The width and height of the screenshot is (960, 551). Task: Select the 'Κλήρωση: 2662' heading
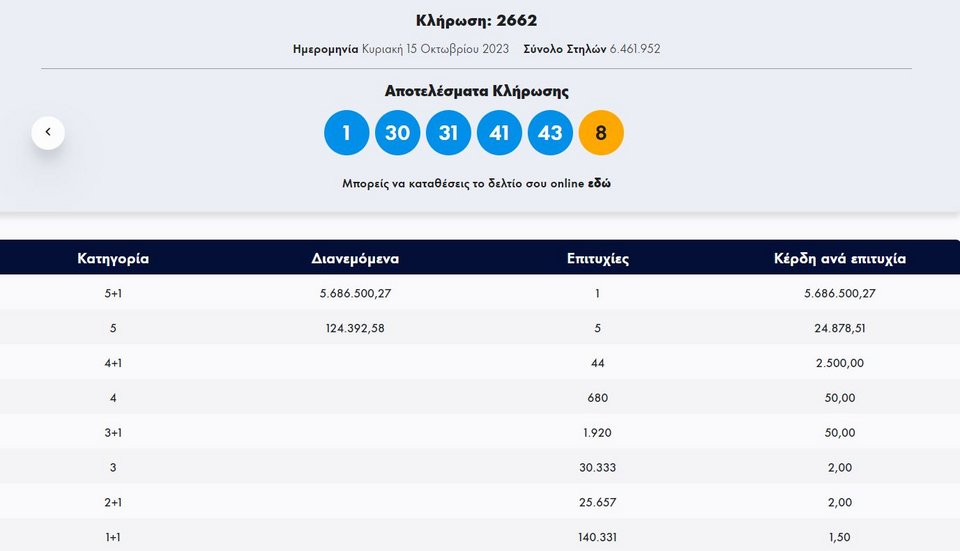pos(476,20)
